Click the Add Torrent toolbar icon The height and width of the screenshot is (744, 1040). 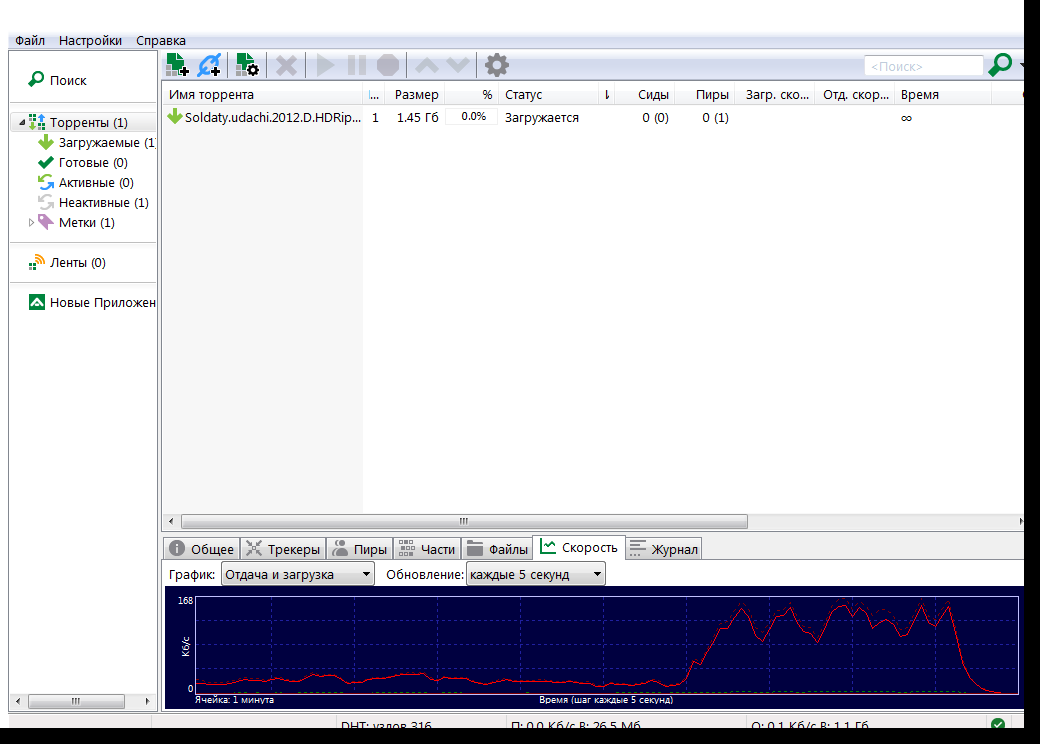[177, 66]
